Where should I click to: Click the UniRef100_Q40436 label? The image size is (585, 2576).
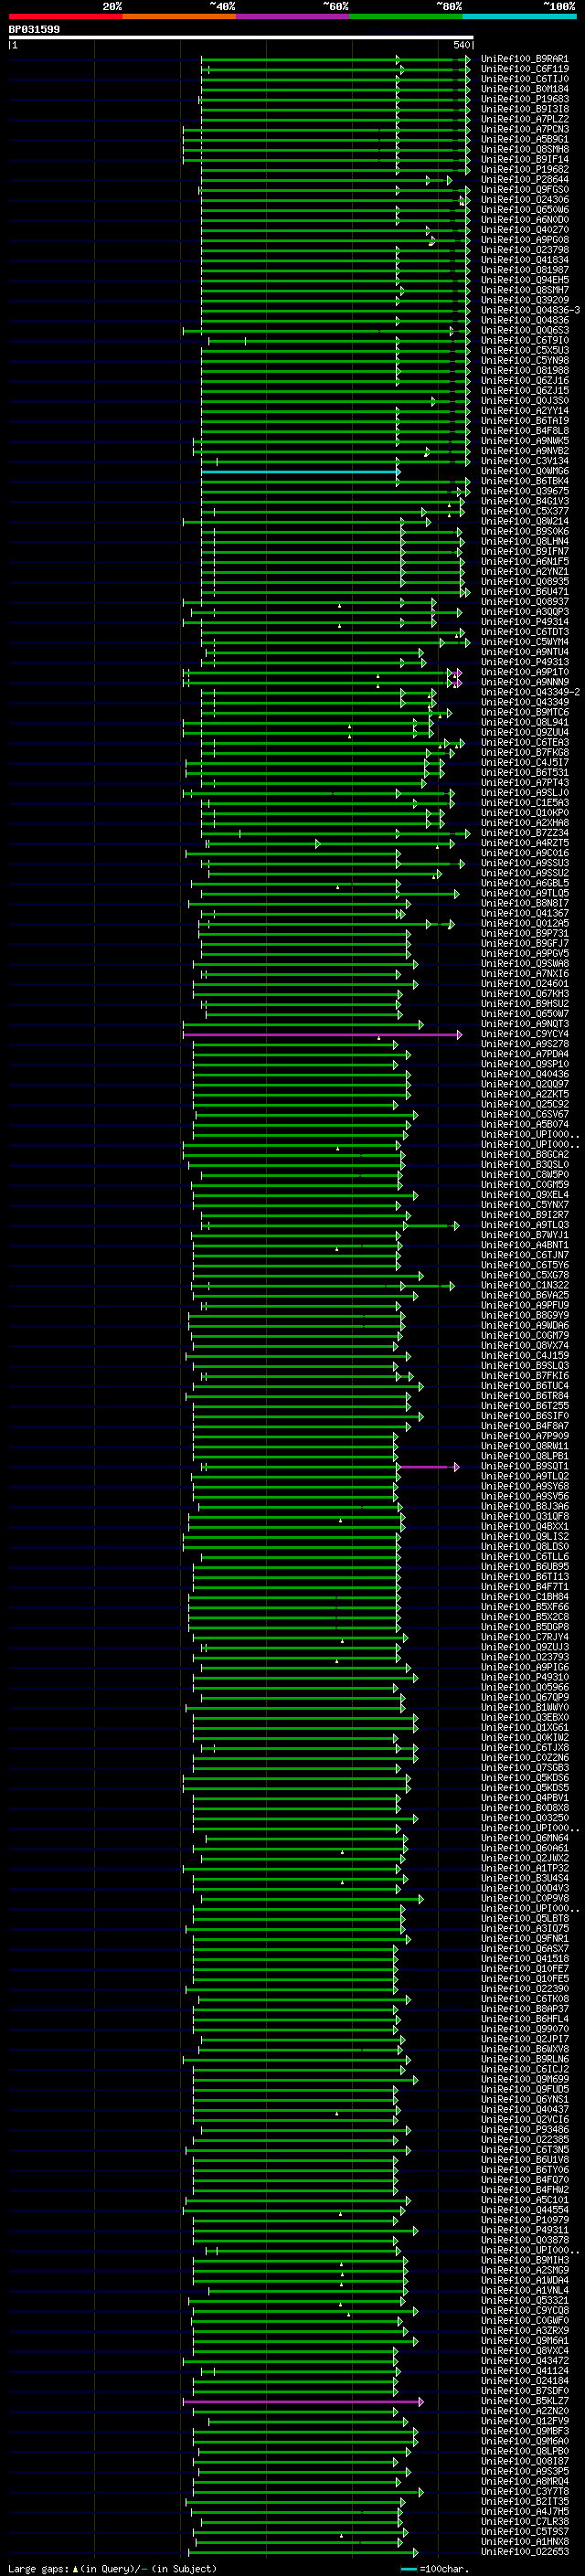525,1074
